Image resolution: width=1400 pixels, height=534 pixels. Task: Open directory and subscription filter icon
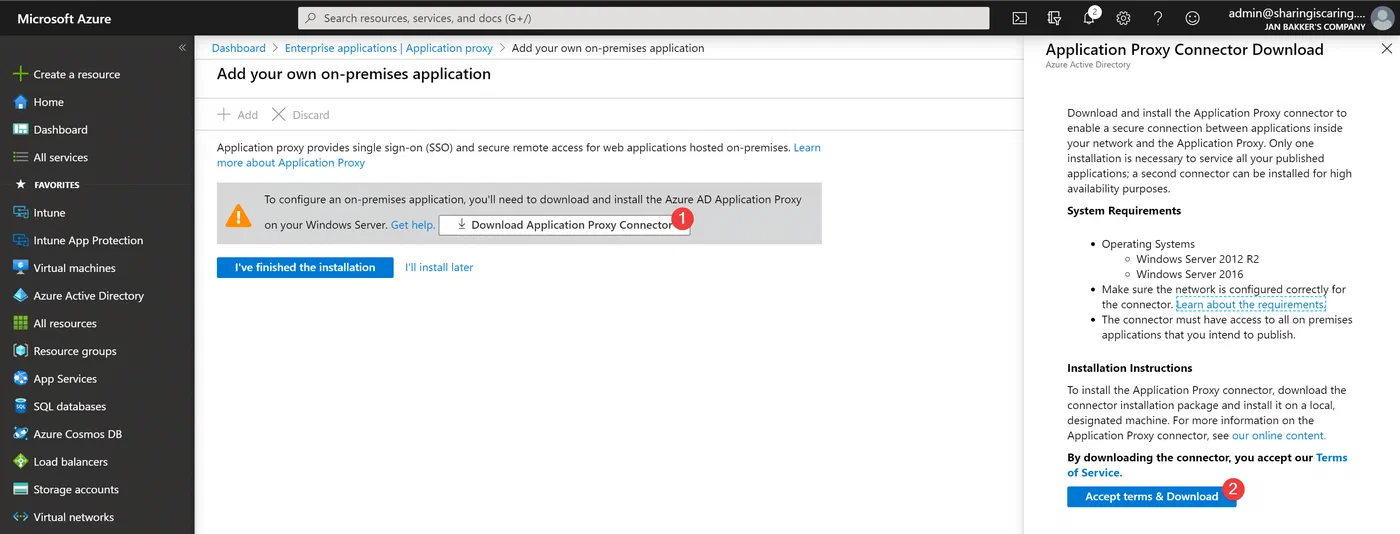(x=1054, y=18)
